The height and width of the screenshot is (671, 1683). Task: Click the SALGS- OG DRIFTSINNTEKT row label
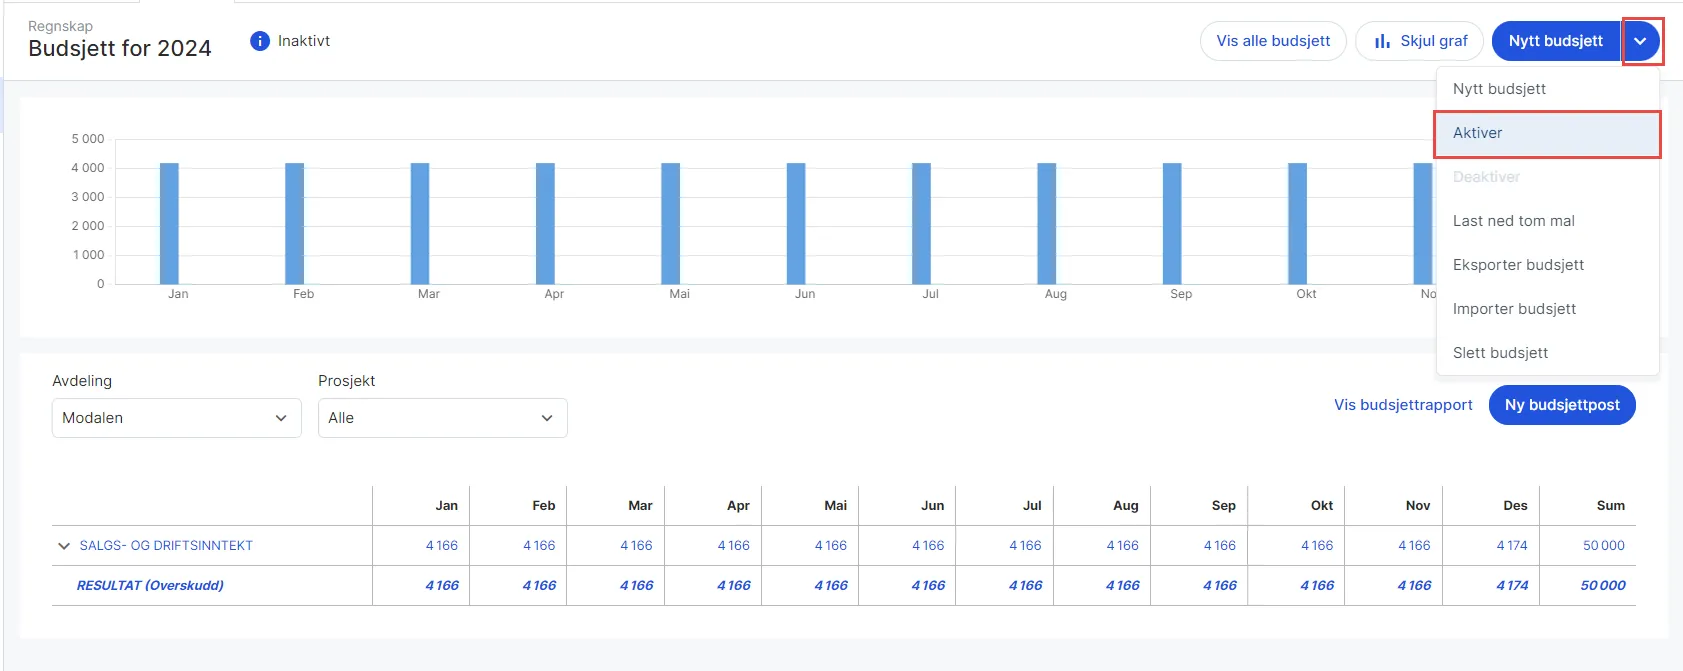tap(166, 546)
